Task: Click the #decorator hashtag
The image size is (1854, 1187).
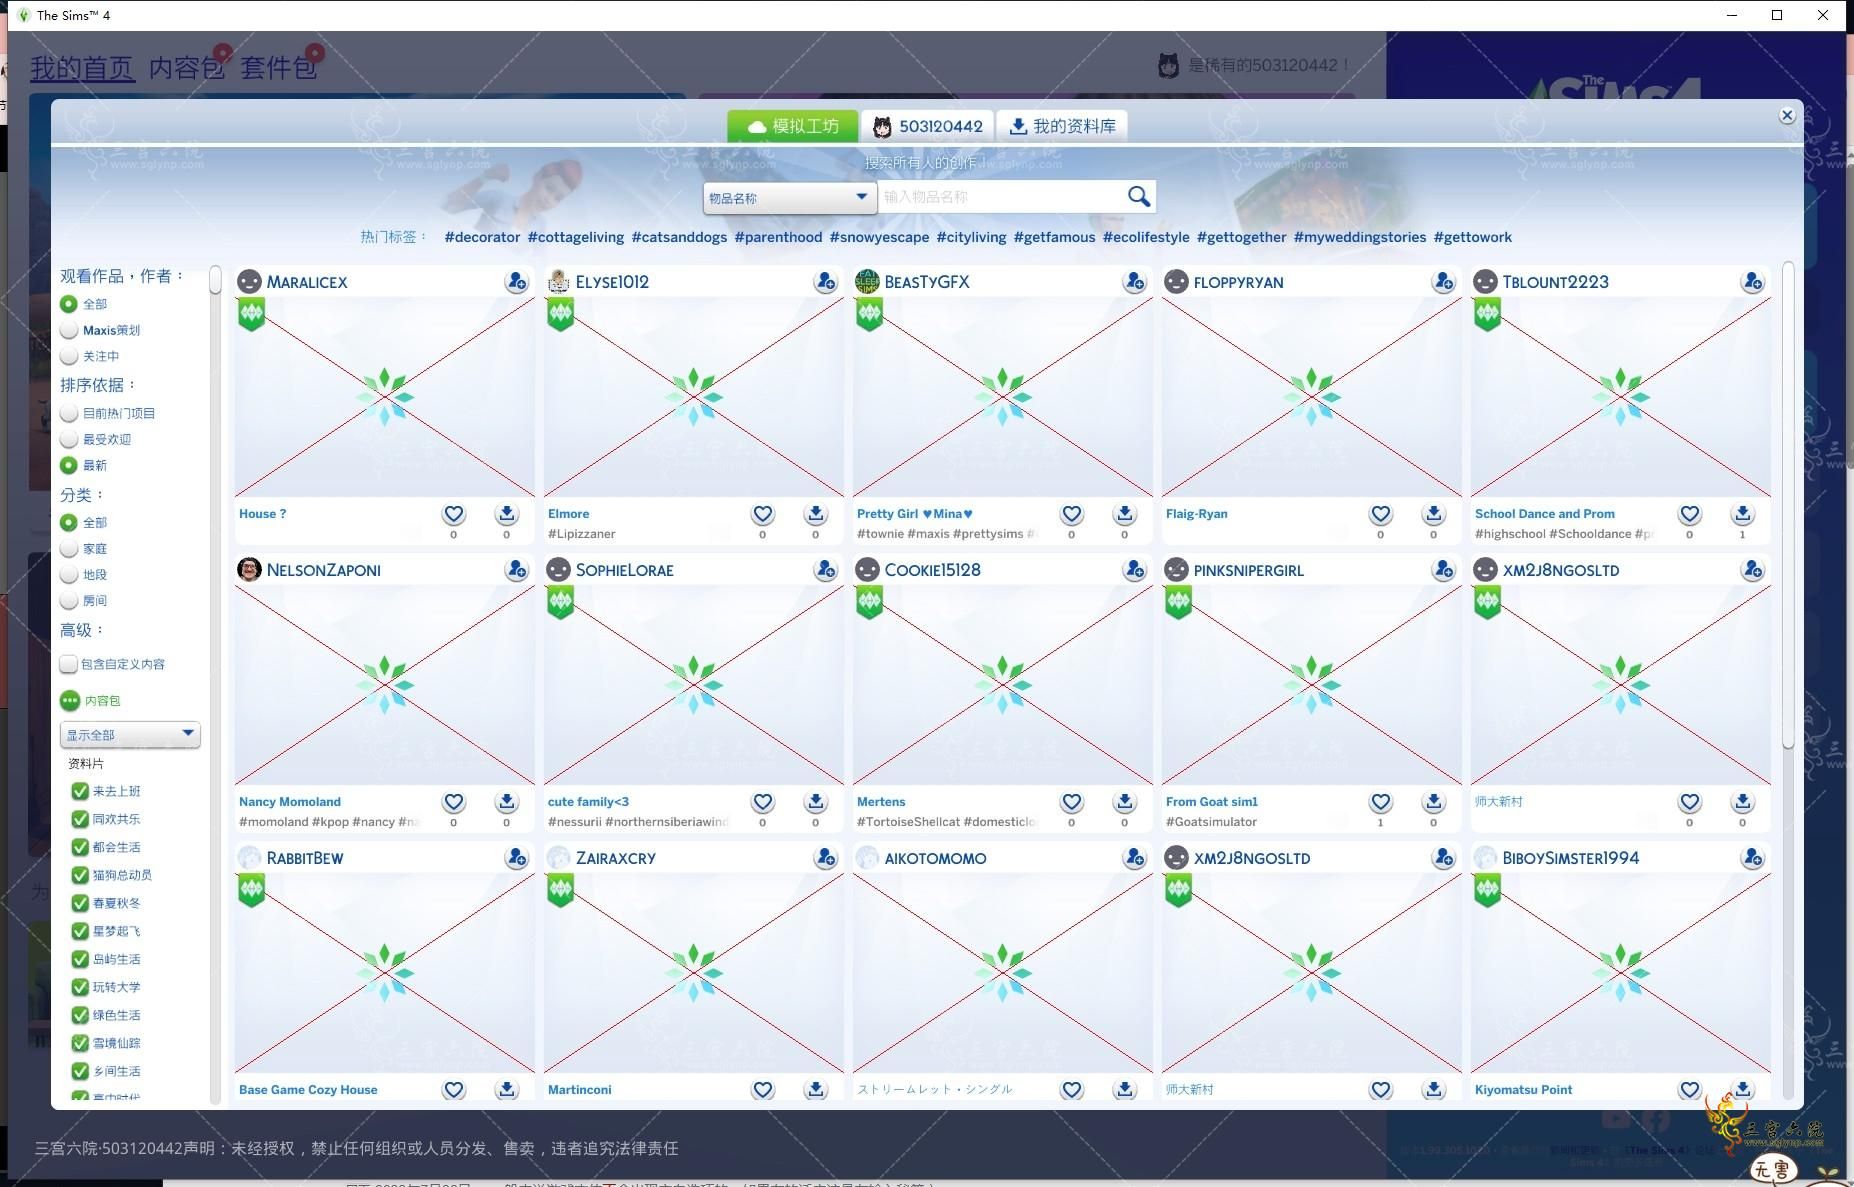Action: coord(482,237)
